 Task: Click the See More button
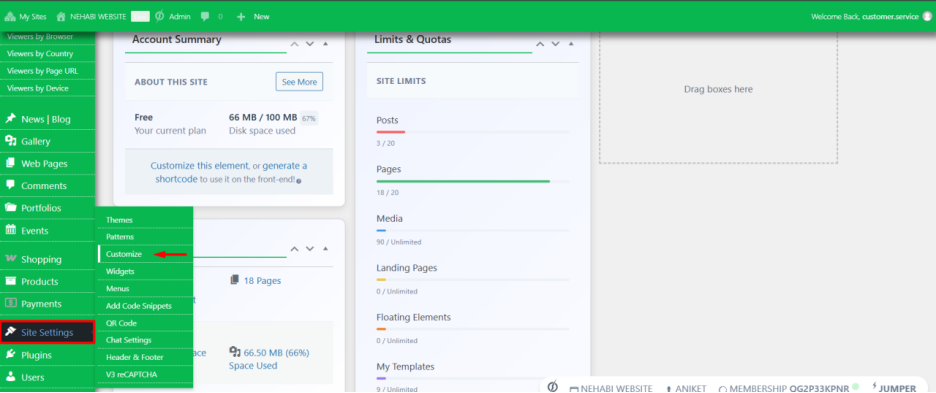click(x=299, y=82)
